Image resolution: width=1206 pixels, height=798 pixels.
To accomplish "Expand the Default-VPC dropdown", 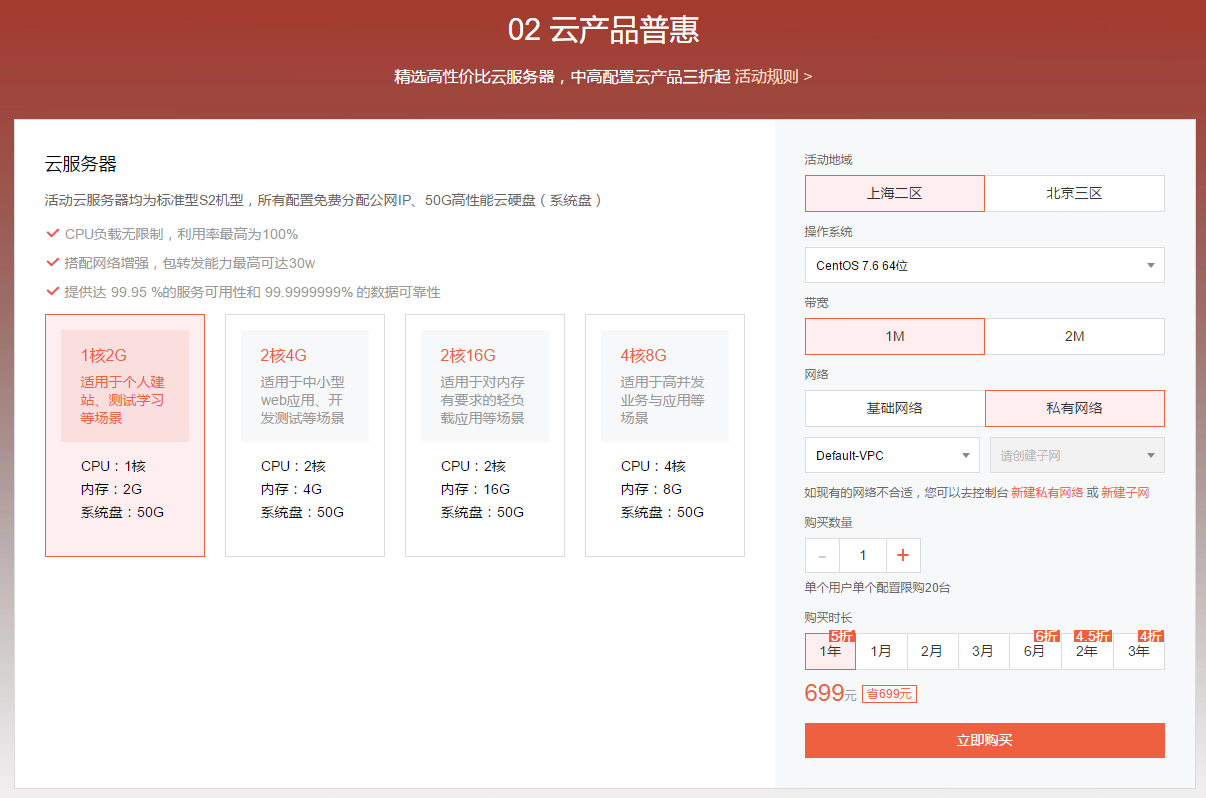I will coord(891,455).
